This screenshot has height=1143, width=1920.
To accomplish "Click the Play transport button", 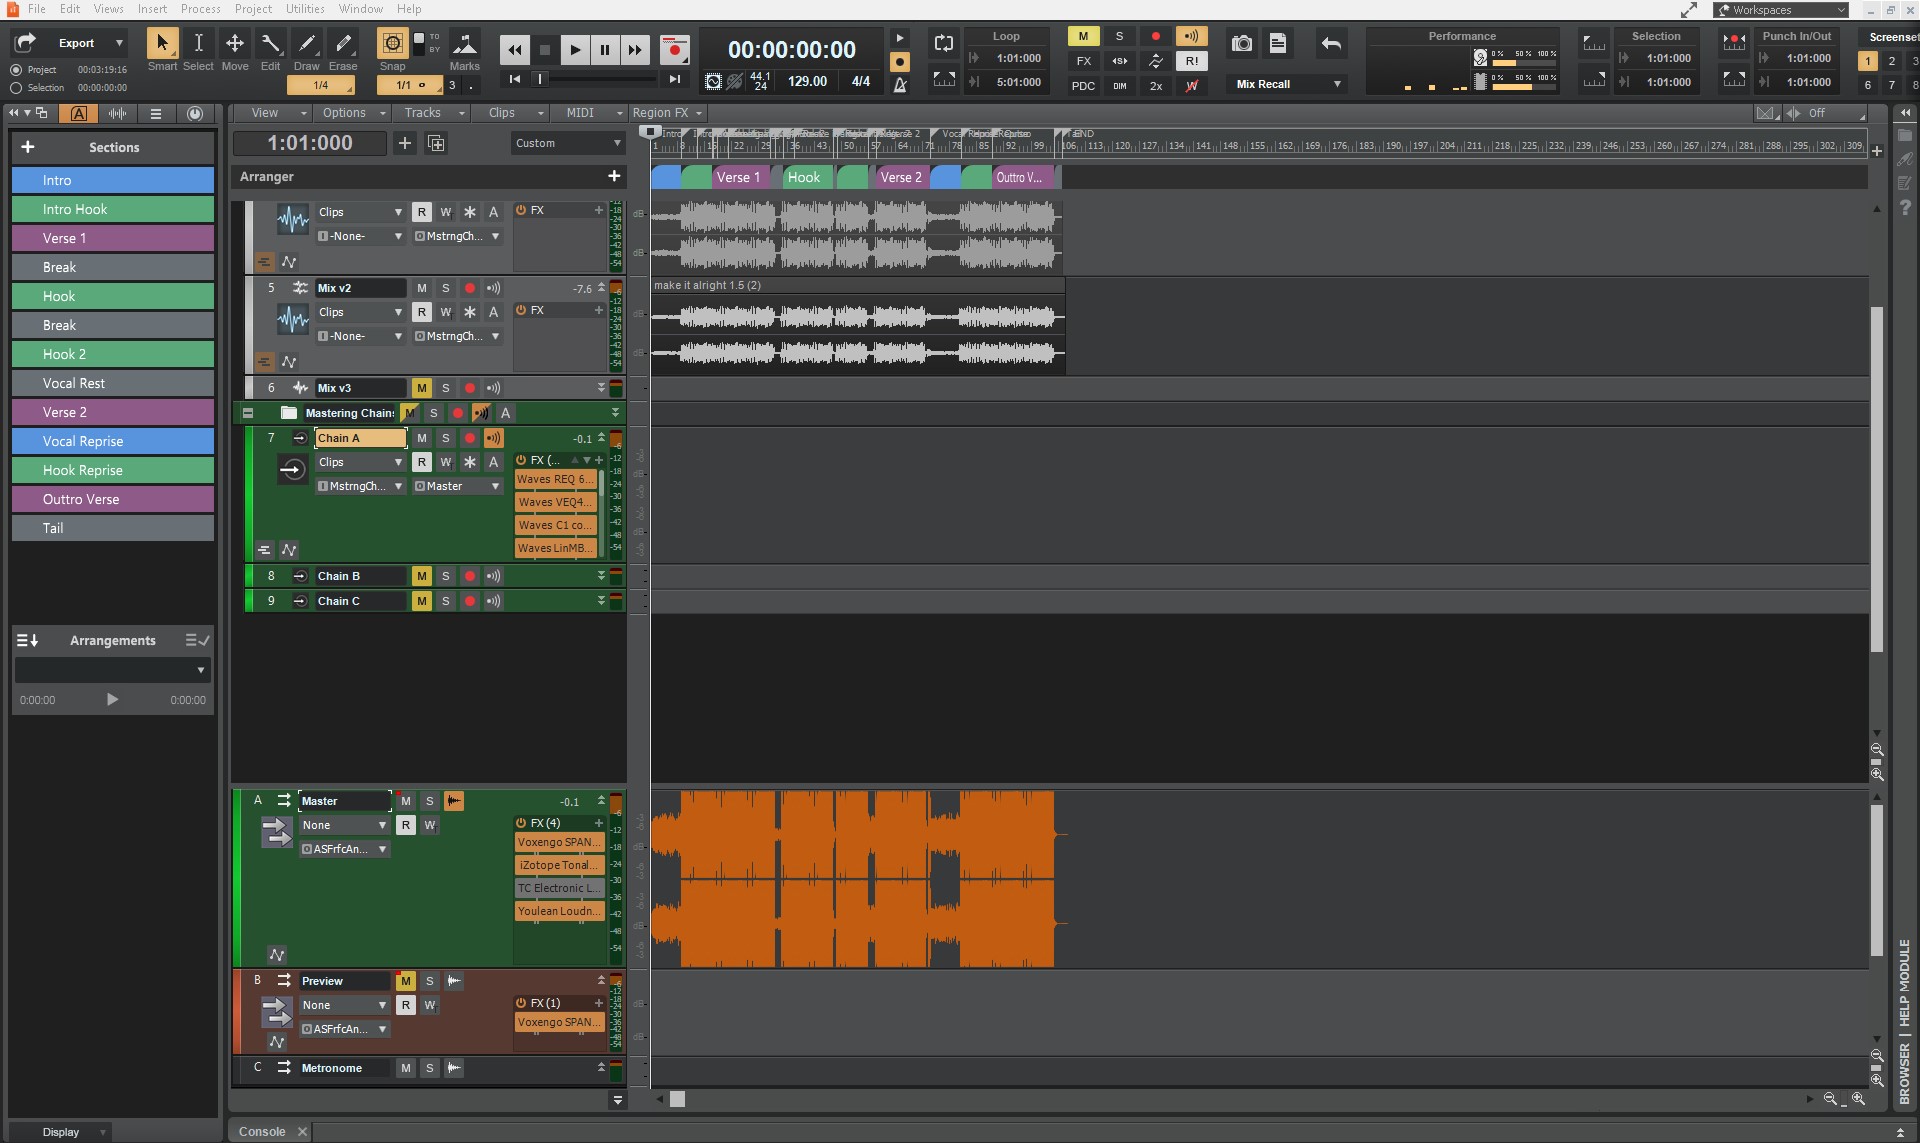I will [x=574, y=49].
